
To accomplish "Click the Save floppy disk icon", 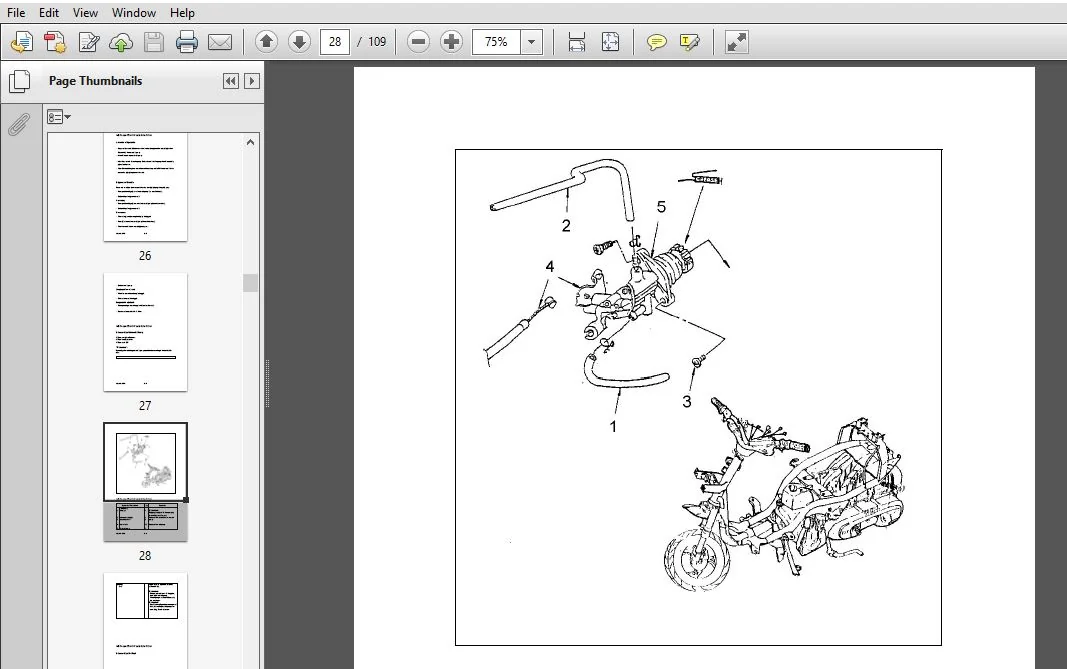I will point(154,42).
